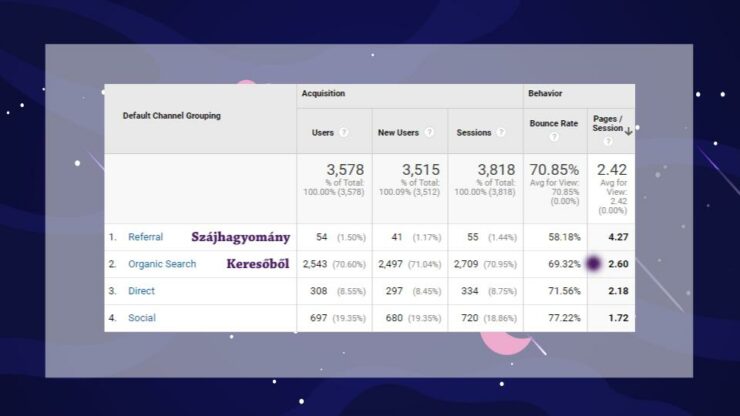Select the average bounce rate 70.85%
This screenshot has height=416, width=740.
click(x=554, y=170)
